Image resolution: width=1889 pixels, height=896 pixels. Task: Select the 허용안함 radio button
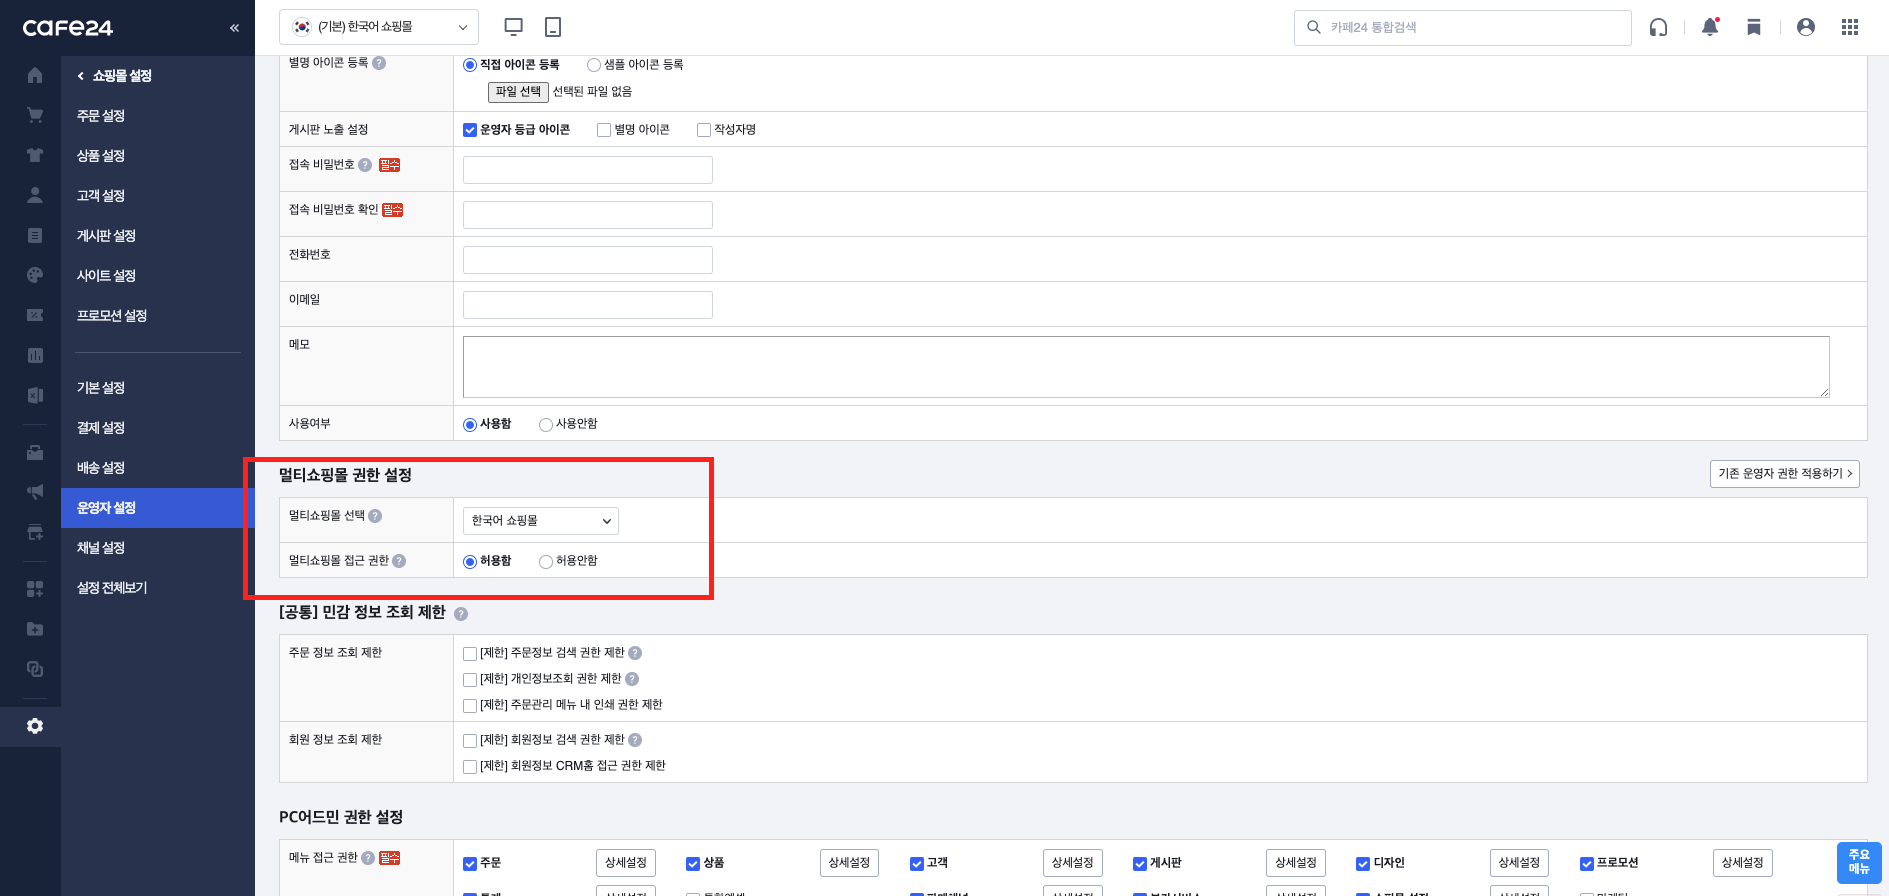(x=546, y=562)
